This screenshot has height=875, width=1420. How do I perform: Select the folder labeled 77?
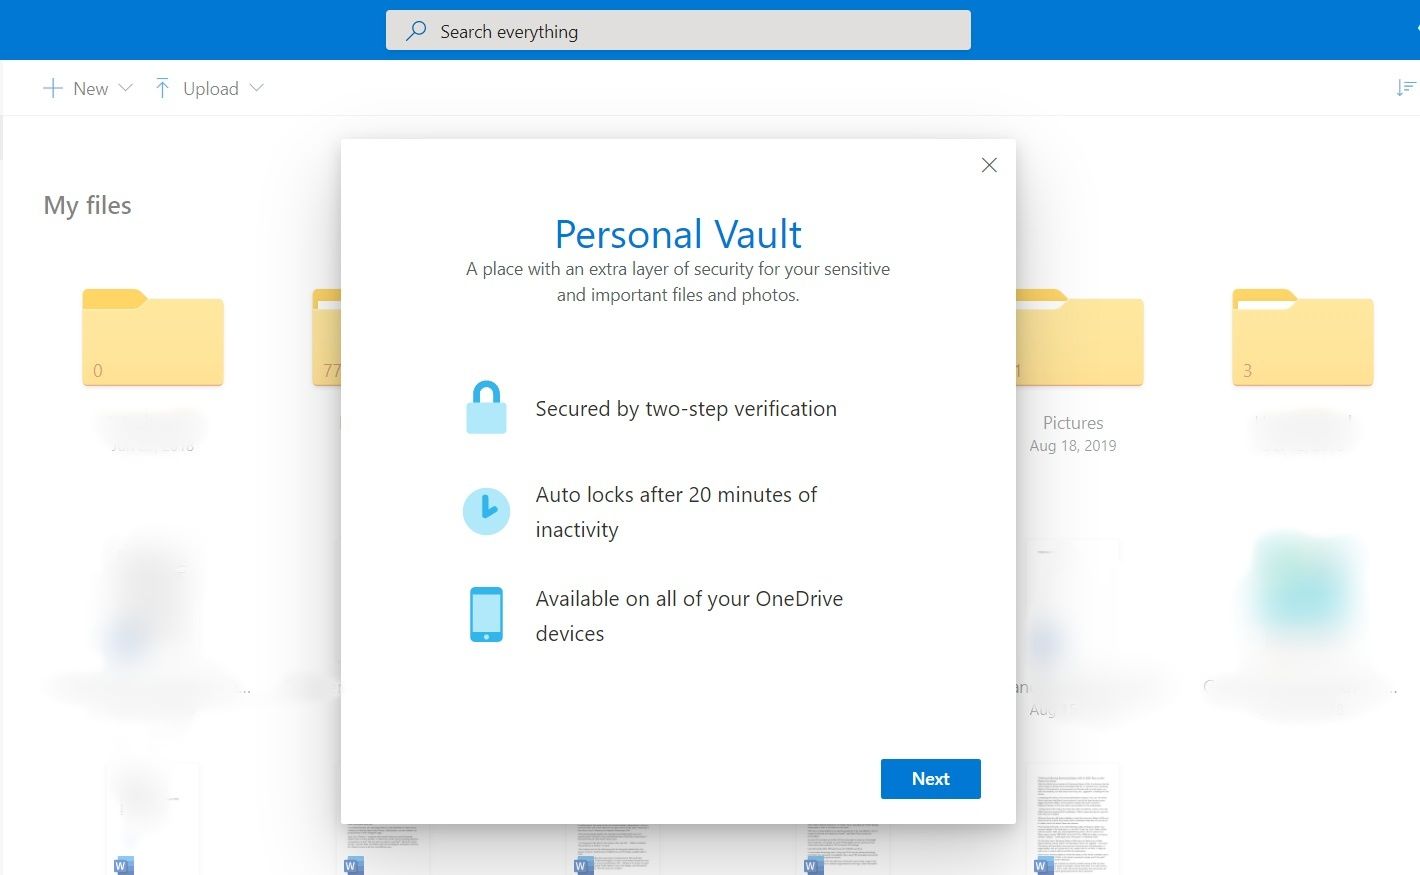pos(328,340)
